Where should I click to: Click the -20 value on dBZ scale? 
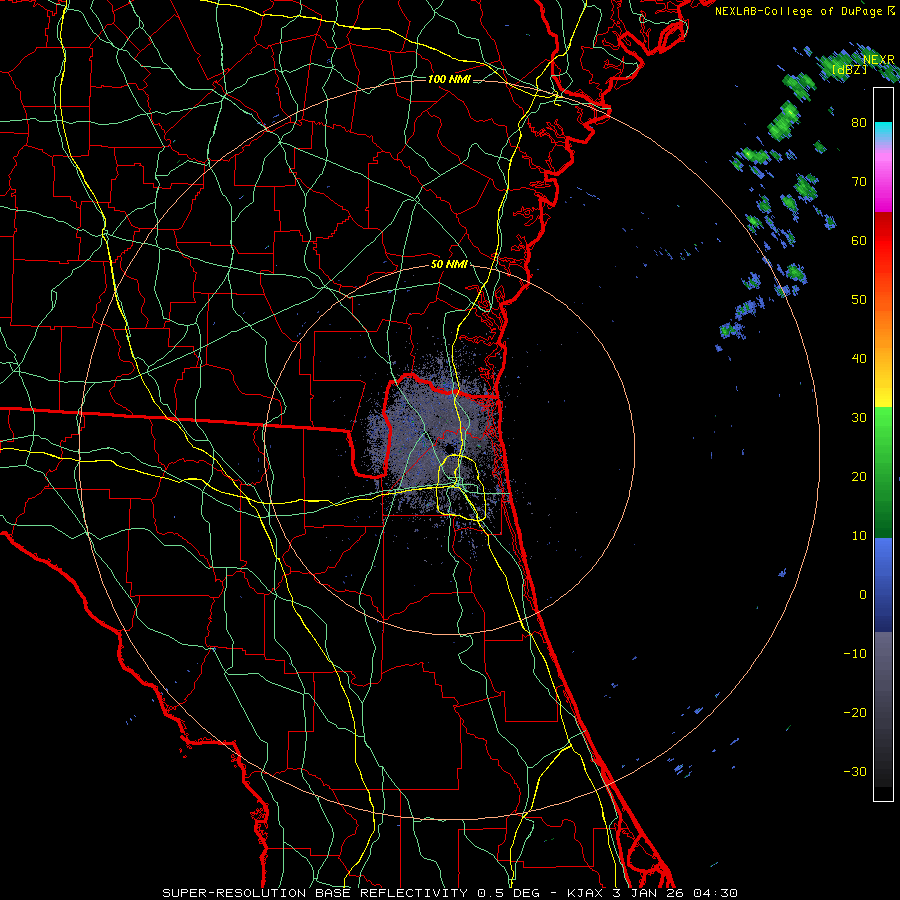pos(855,712)
